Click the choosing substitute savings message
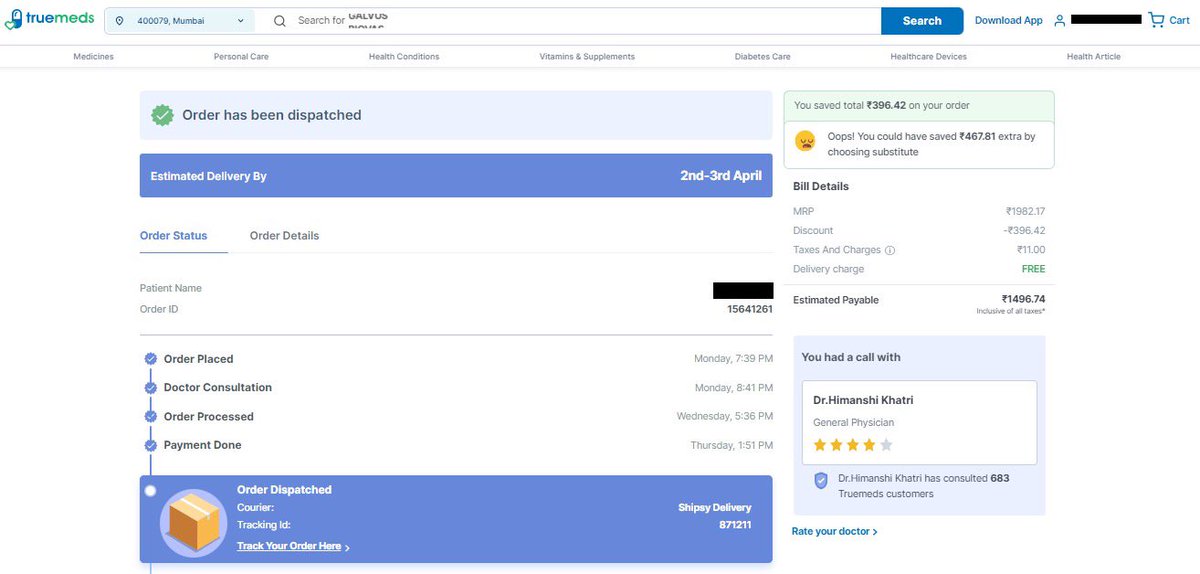 click(x=920, y=144)
